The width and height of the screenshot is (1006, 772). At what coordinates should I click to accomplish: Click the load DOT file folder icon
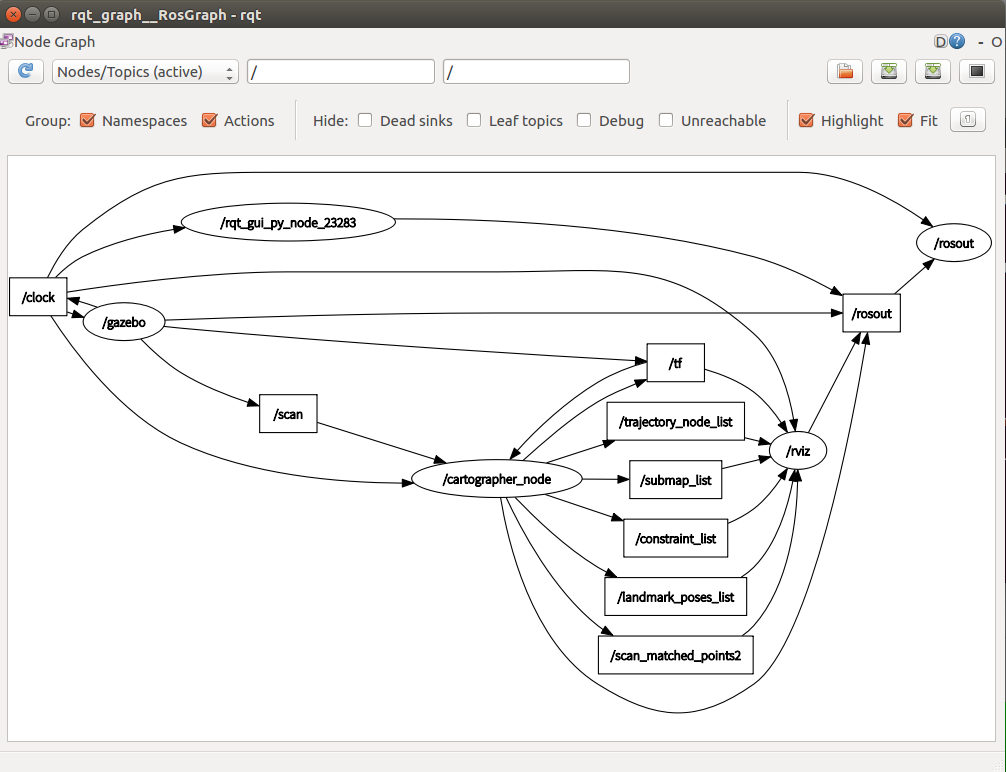point(845,72)
